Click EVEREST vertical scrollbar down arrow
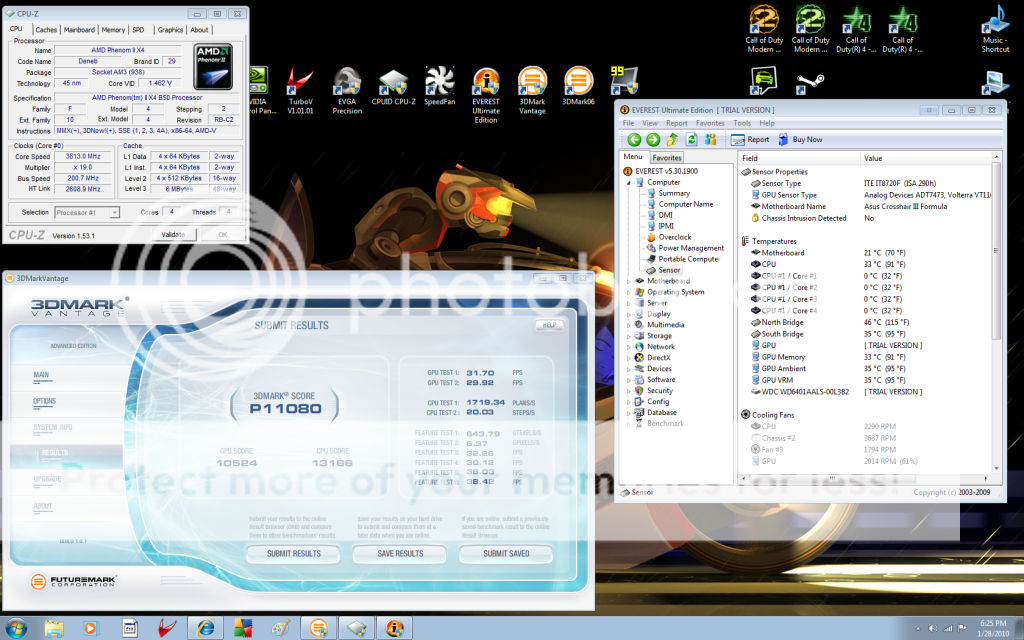Viewport: 1024px width, 640px height. click(996, 468)
